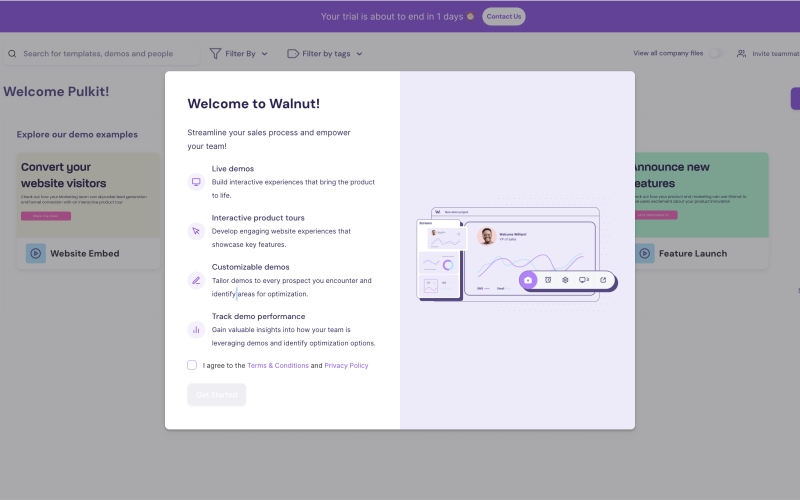Click the settings gear icon in illustration toolbar
The width and height of the screenshot is (800, 500).
tap(565, 280)
